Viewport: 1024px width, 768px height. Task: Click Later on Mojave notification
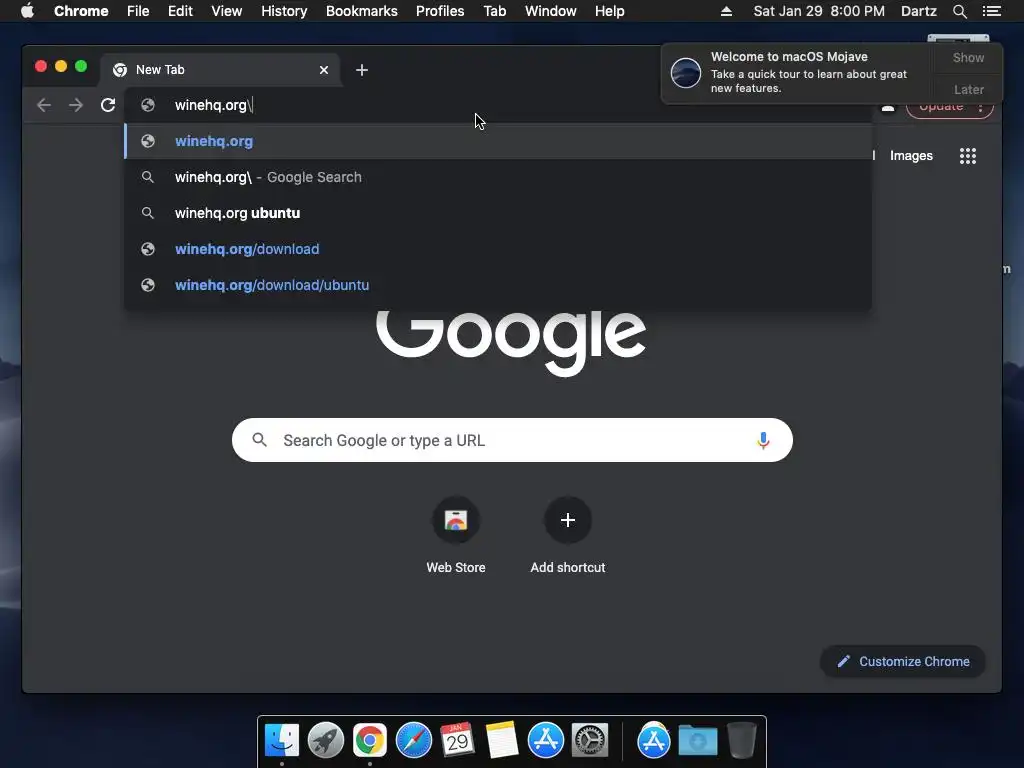click(x=968, y=89)
